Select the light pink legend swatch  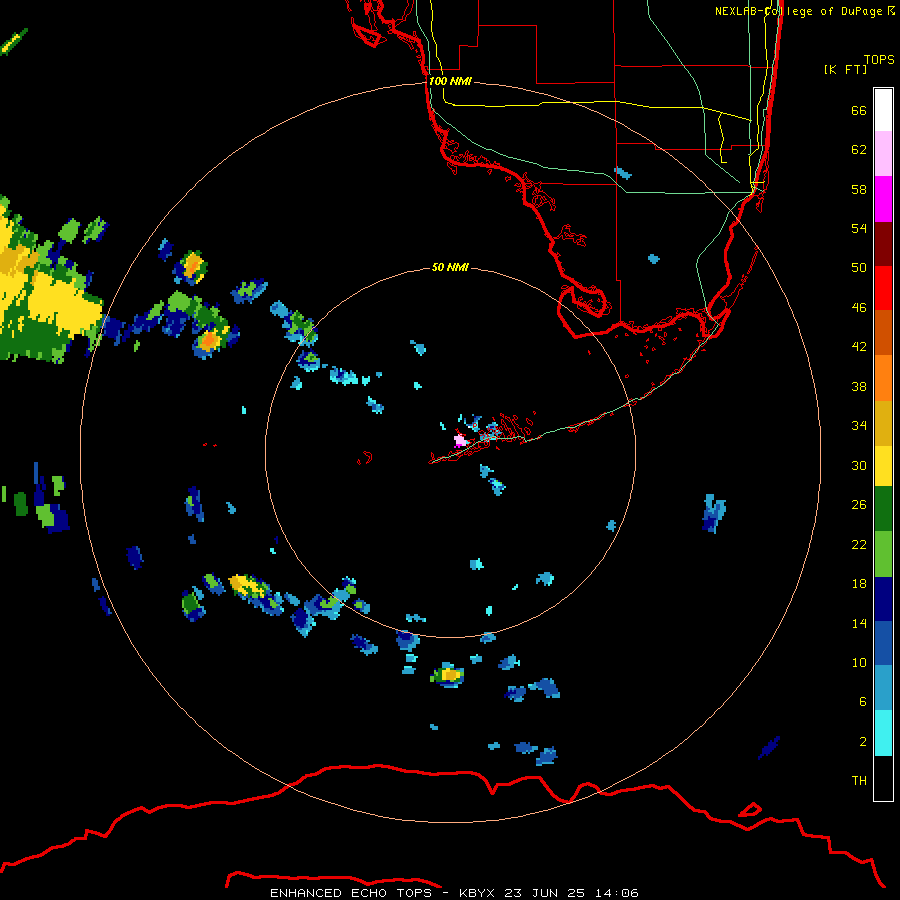pos(883,154)
